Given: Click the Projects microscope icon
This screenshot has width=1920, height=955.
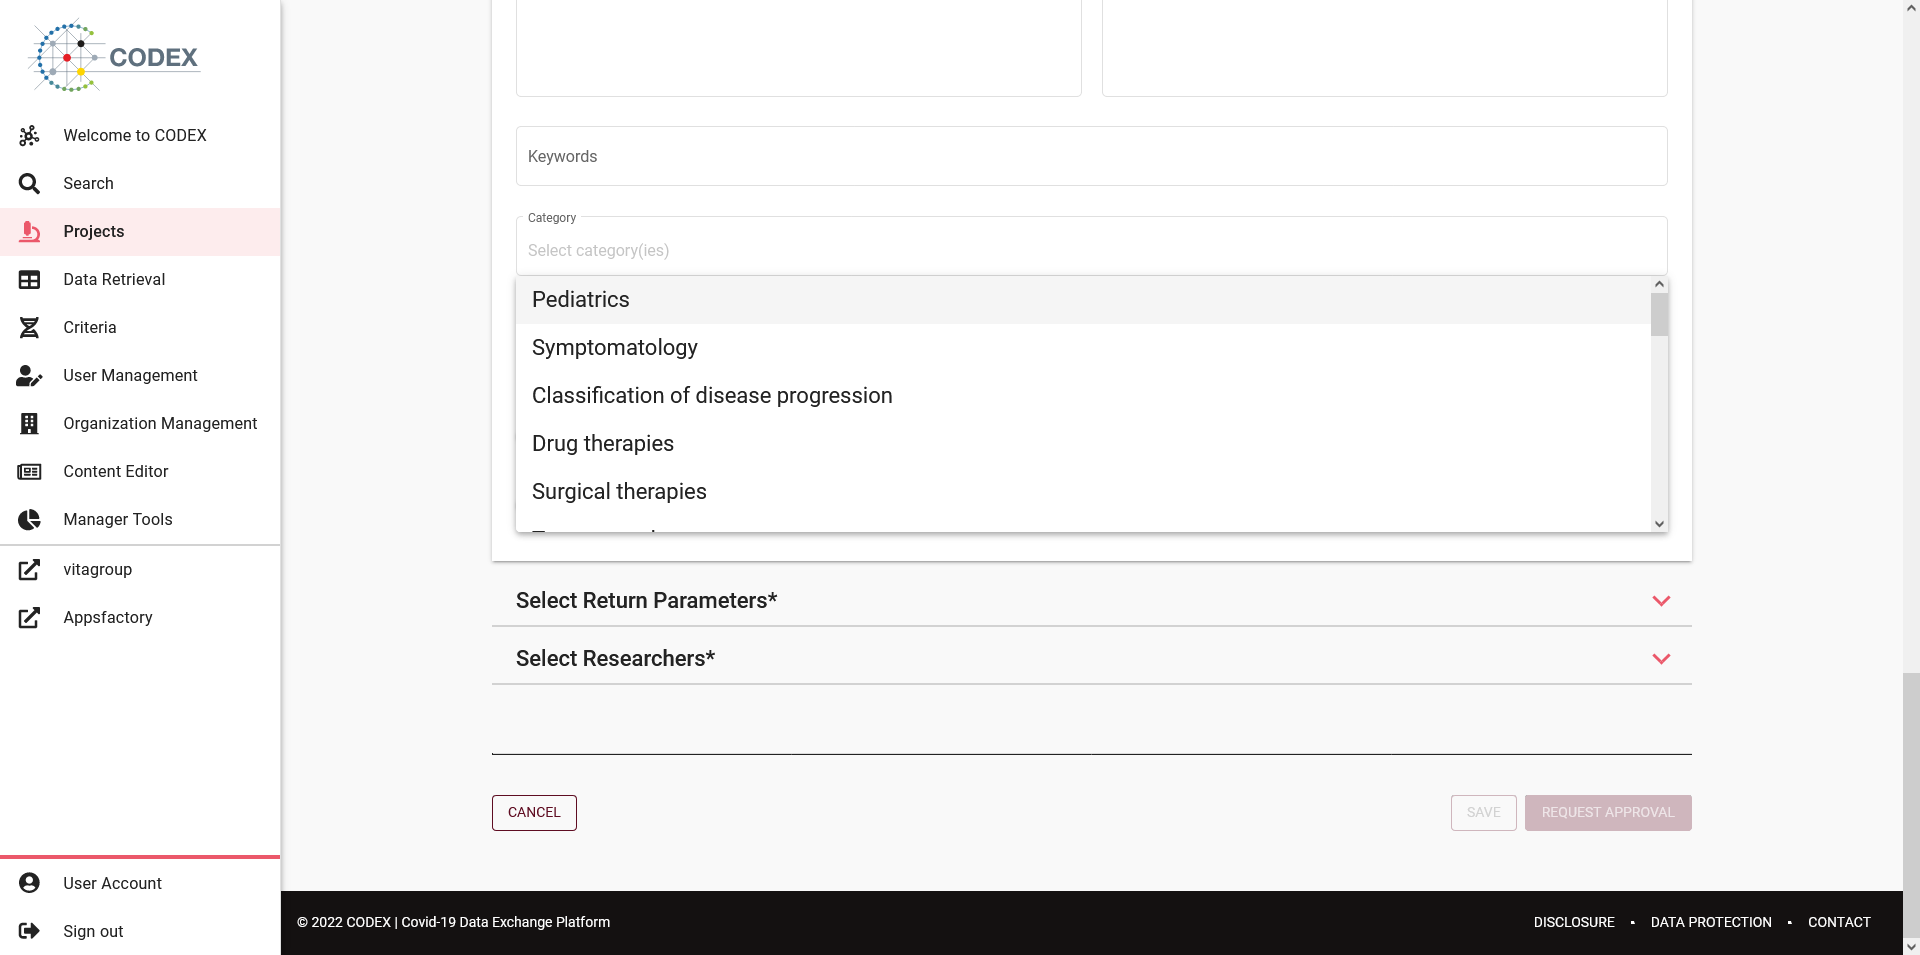Looking at the screenshot, I should tap(29, 231).
